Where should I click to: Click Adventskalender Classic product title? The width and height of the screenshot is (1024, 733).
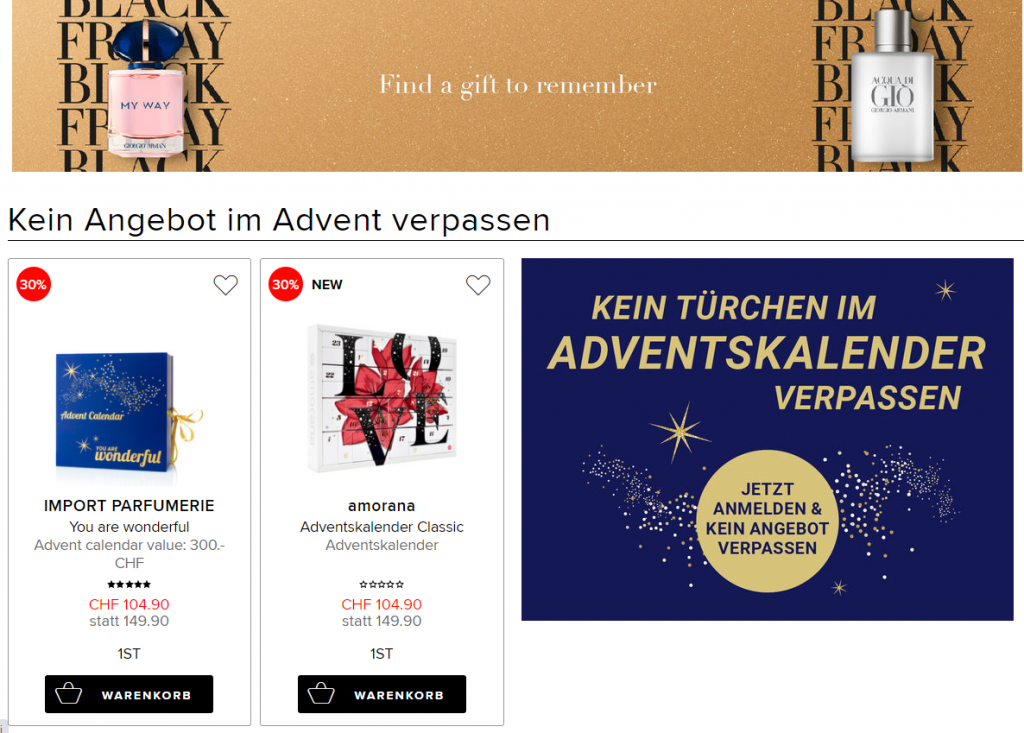(381, 527)
